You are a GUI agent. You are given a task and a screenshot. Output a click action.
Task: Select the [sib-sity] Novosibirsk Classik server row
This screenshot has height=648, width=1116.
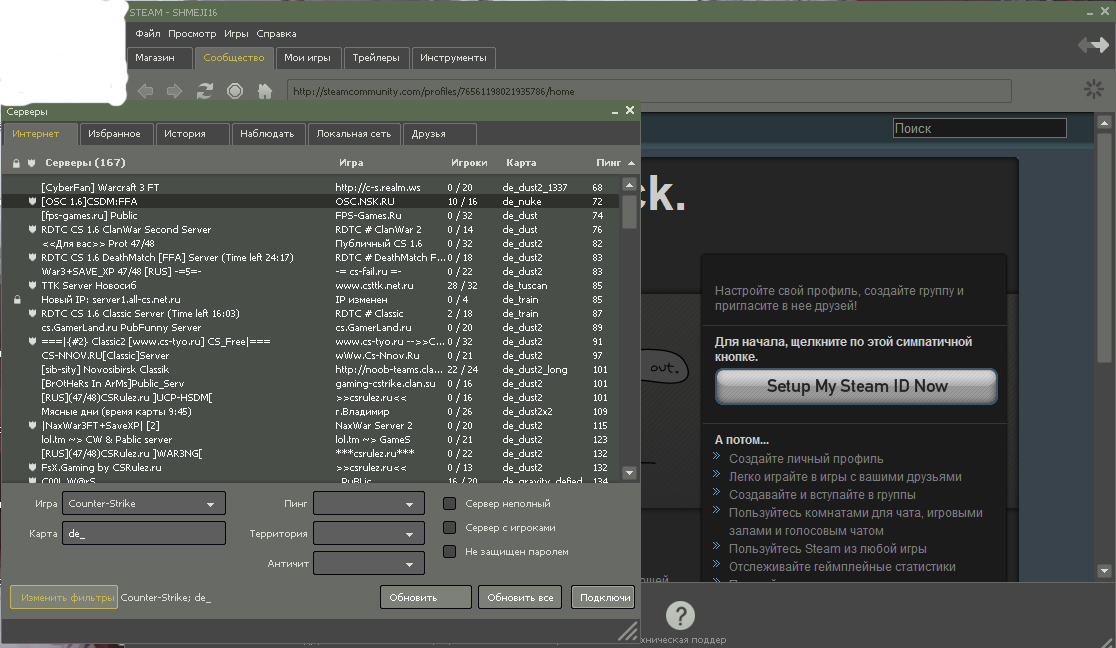(310, 370)
